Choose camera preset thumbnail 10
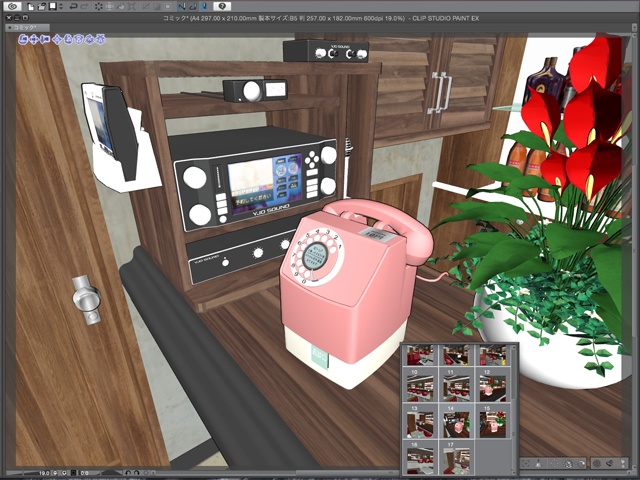Viewport: 640px width, 480px height. point(420,387)
